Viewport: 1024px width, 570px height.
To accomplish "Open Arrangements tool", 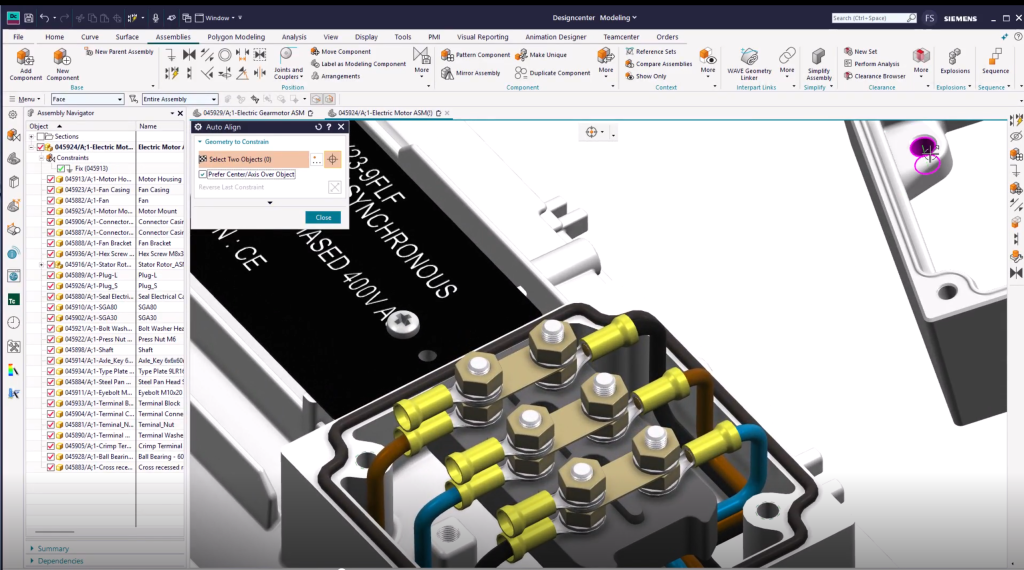I will (335, 76).
